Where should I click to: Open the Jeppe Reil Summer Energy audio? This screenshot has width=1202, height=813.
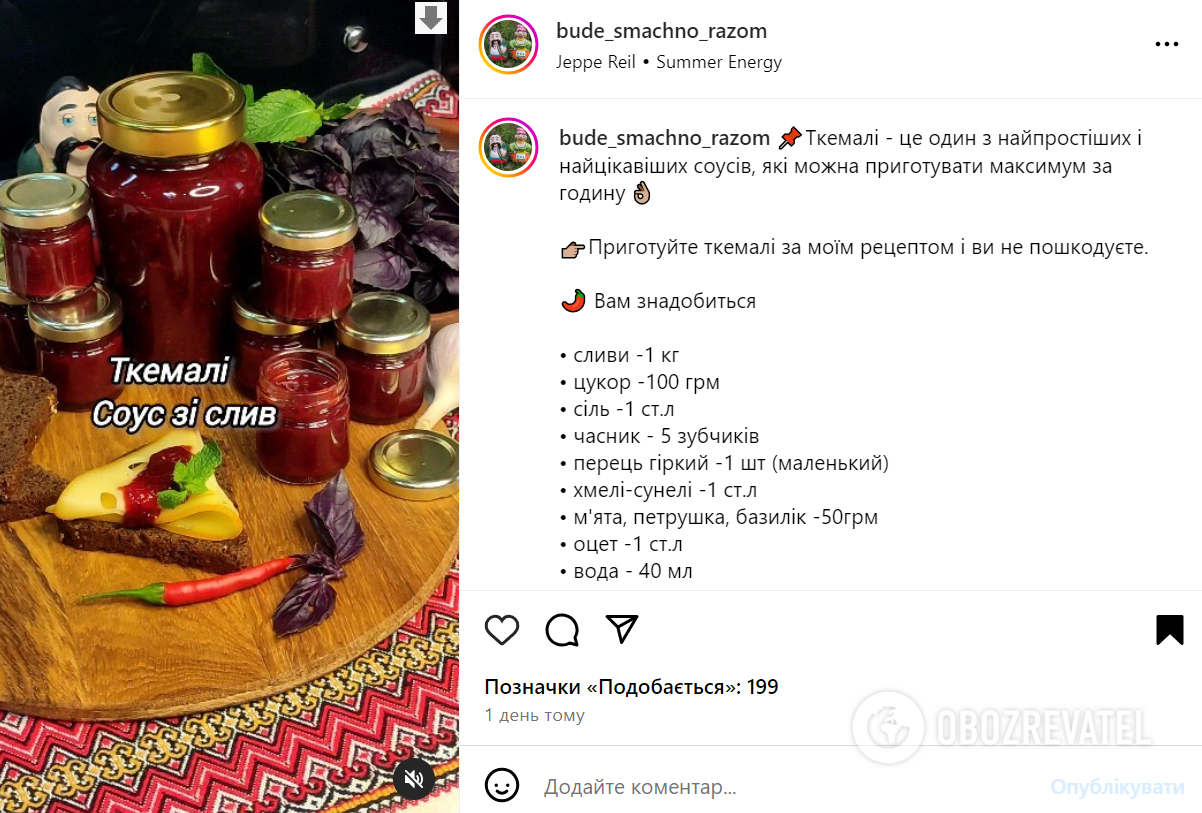(x=669, y=62)
